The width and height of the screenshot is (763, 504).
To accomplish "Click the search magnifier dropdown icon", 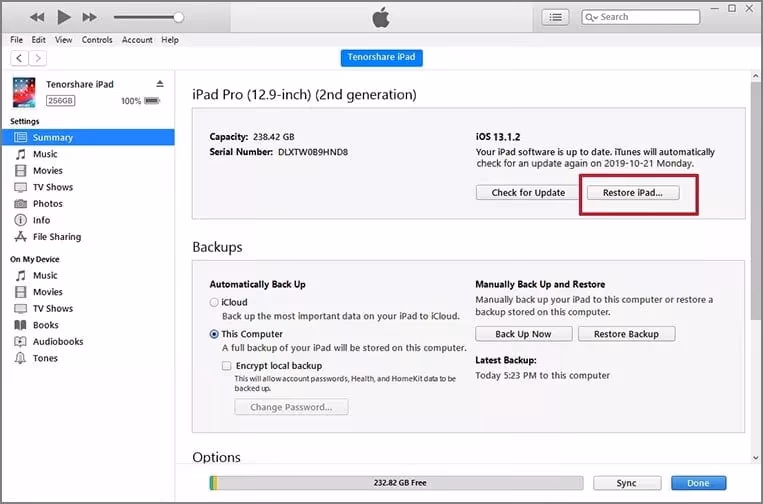I will (x=591, y=18).
